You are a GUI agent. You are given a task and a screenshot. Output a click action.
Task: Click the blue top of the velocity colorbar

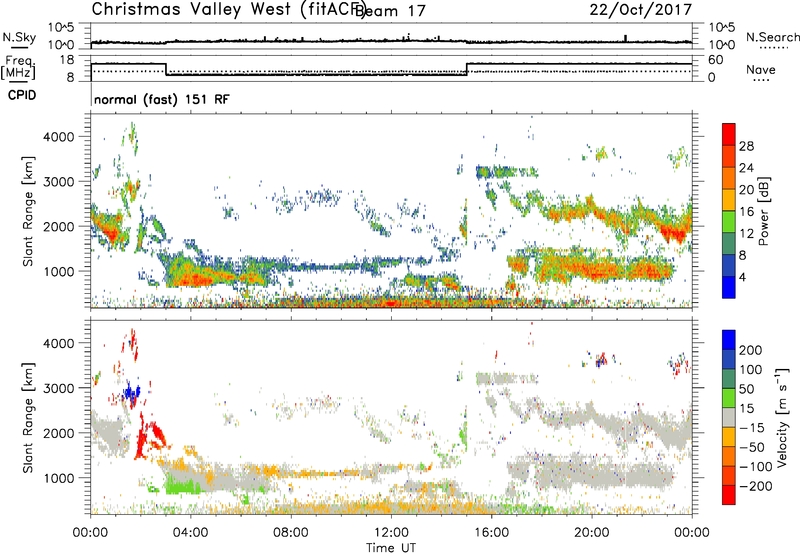click(729, 340)
